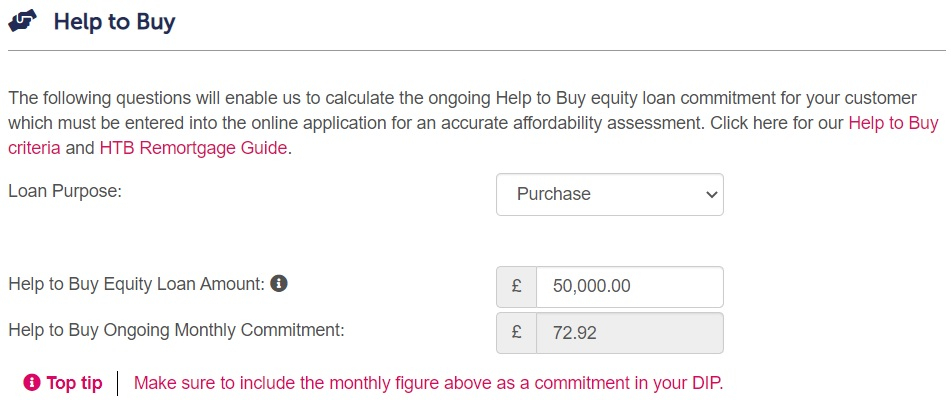Click the £ symbol before 72.92
Image resolution: width=951 pixels, height=400 pixels.
point(517,333)
